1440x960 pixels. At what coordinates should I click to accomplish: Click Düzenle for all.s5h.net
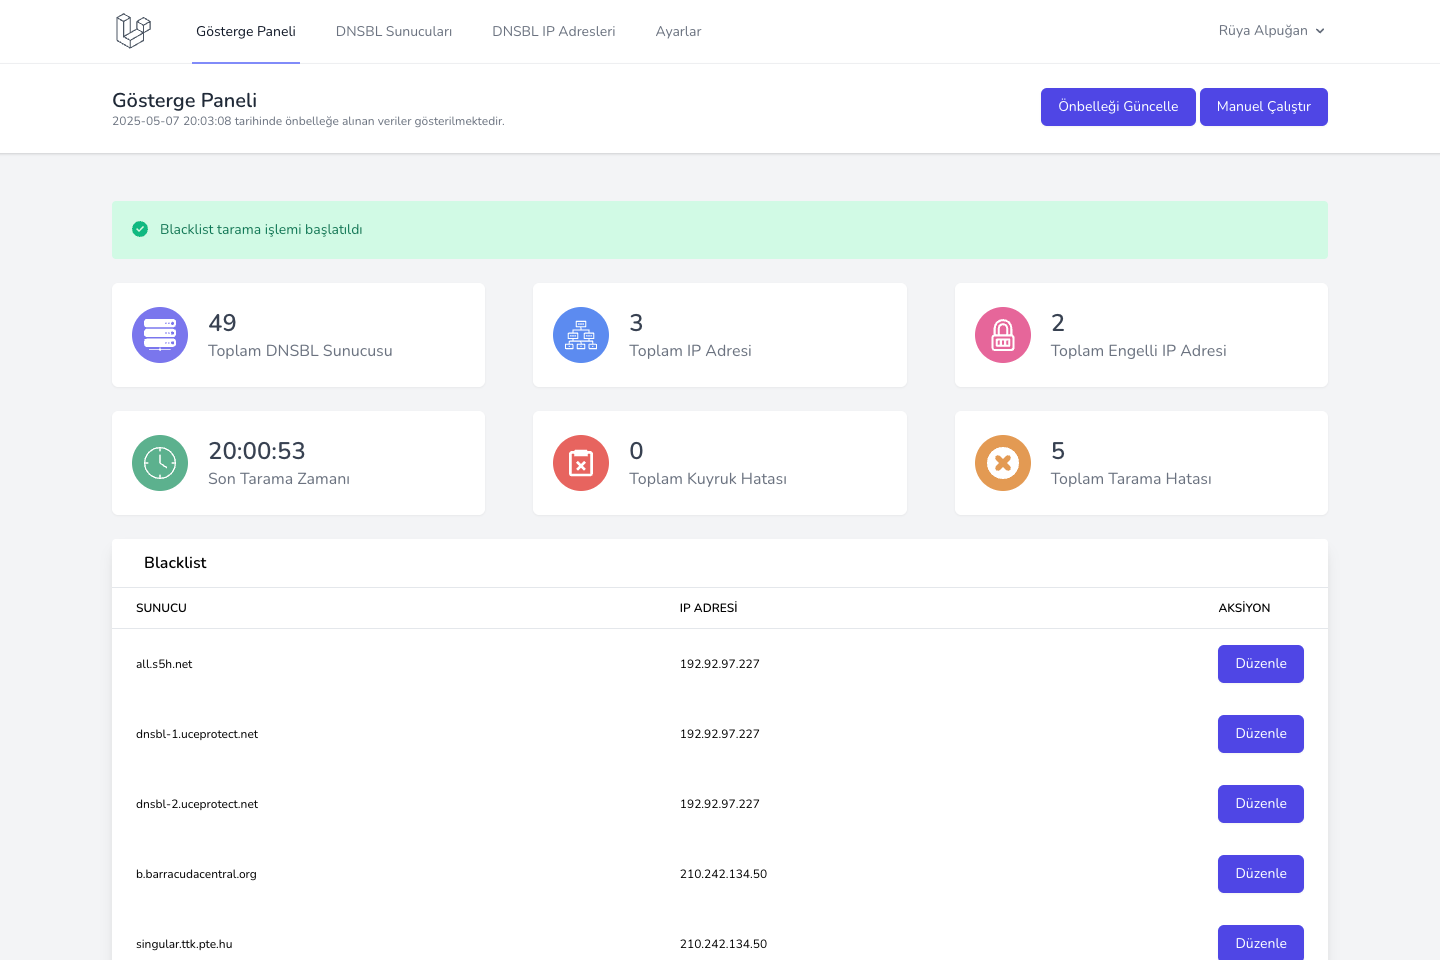coord(1261,664)
